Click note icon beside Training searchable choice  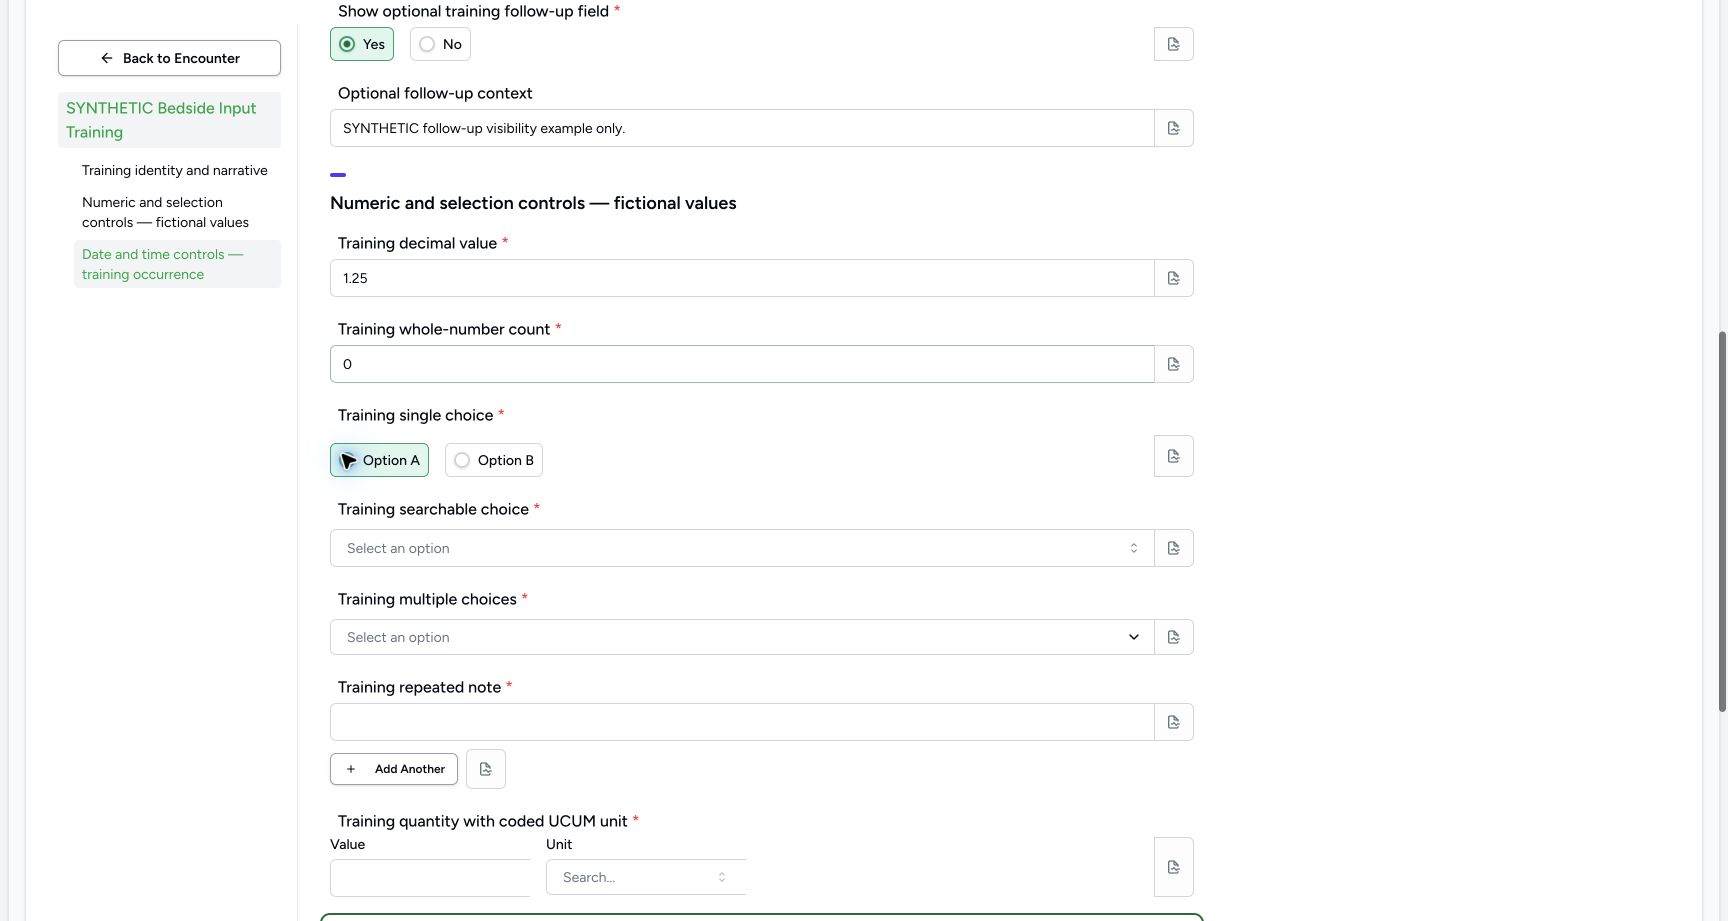(1173, 548)
